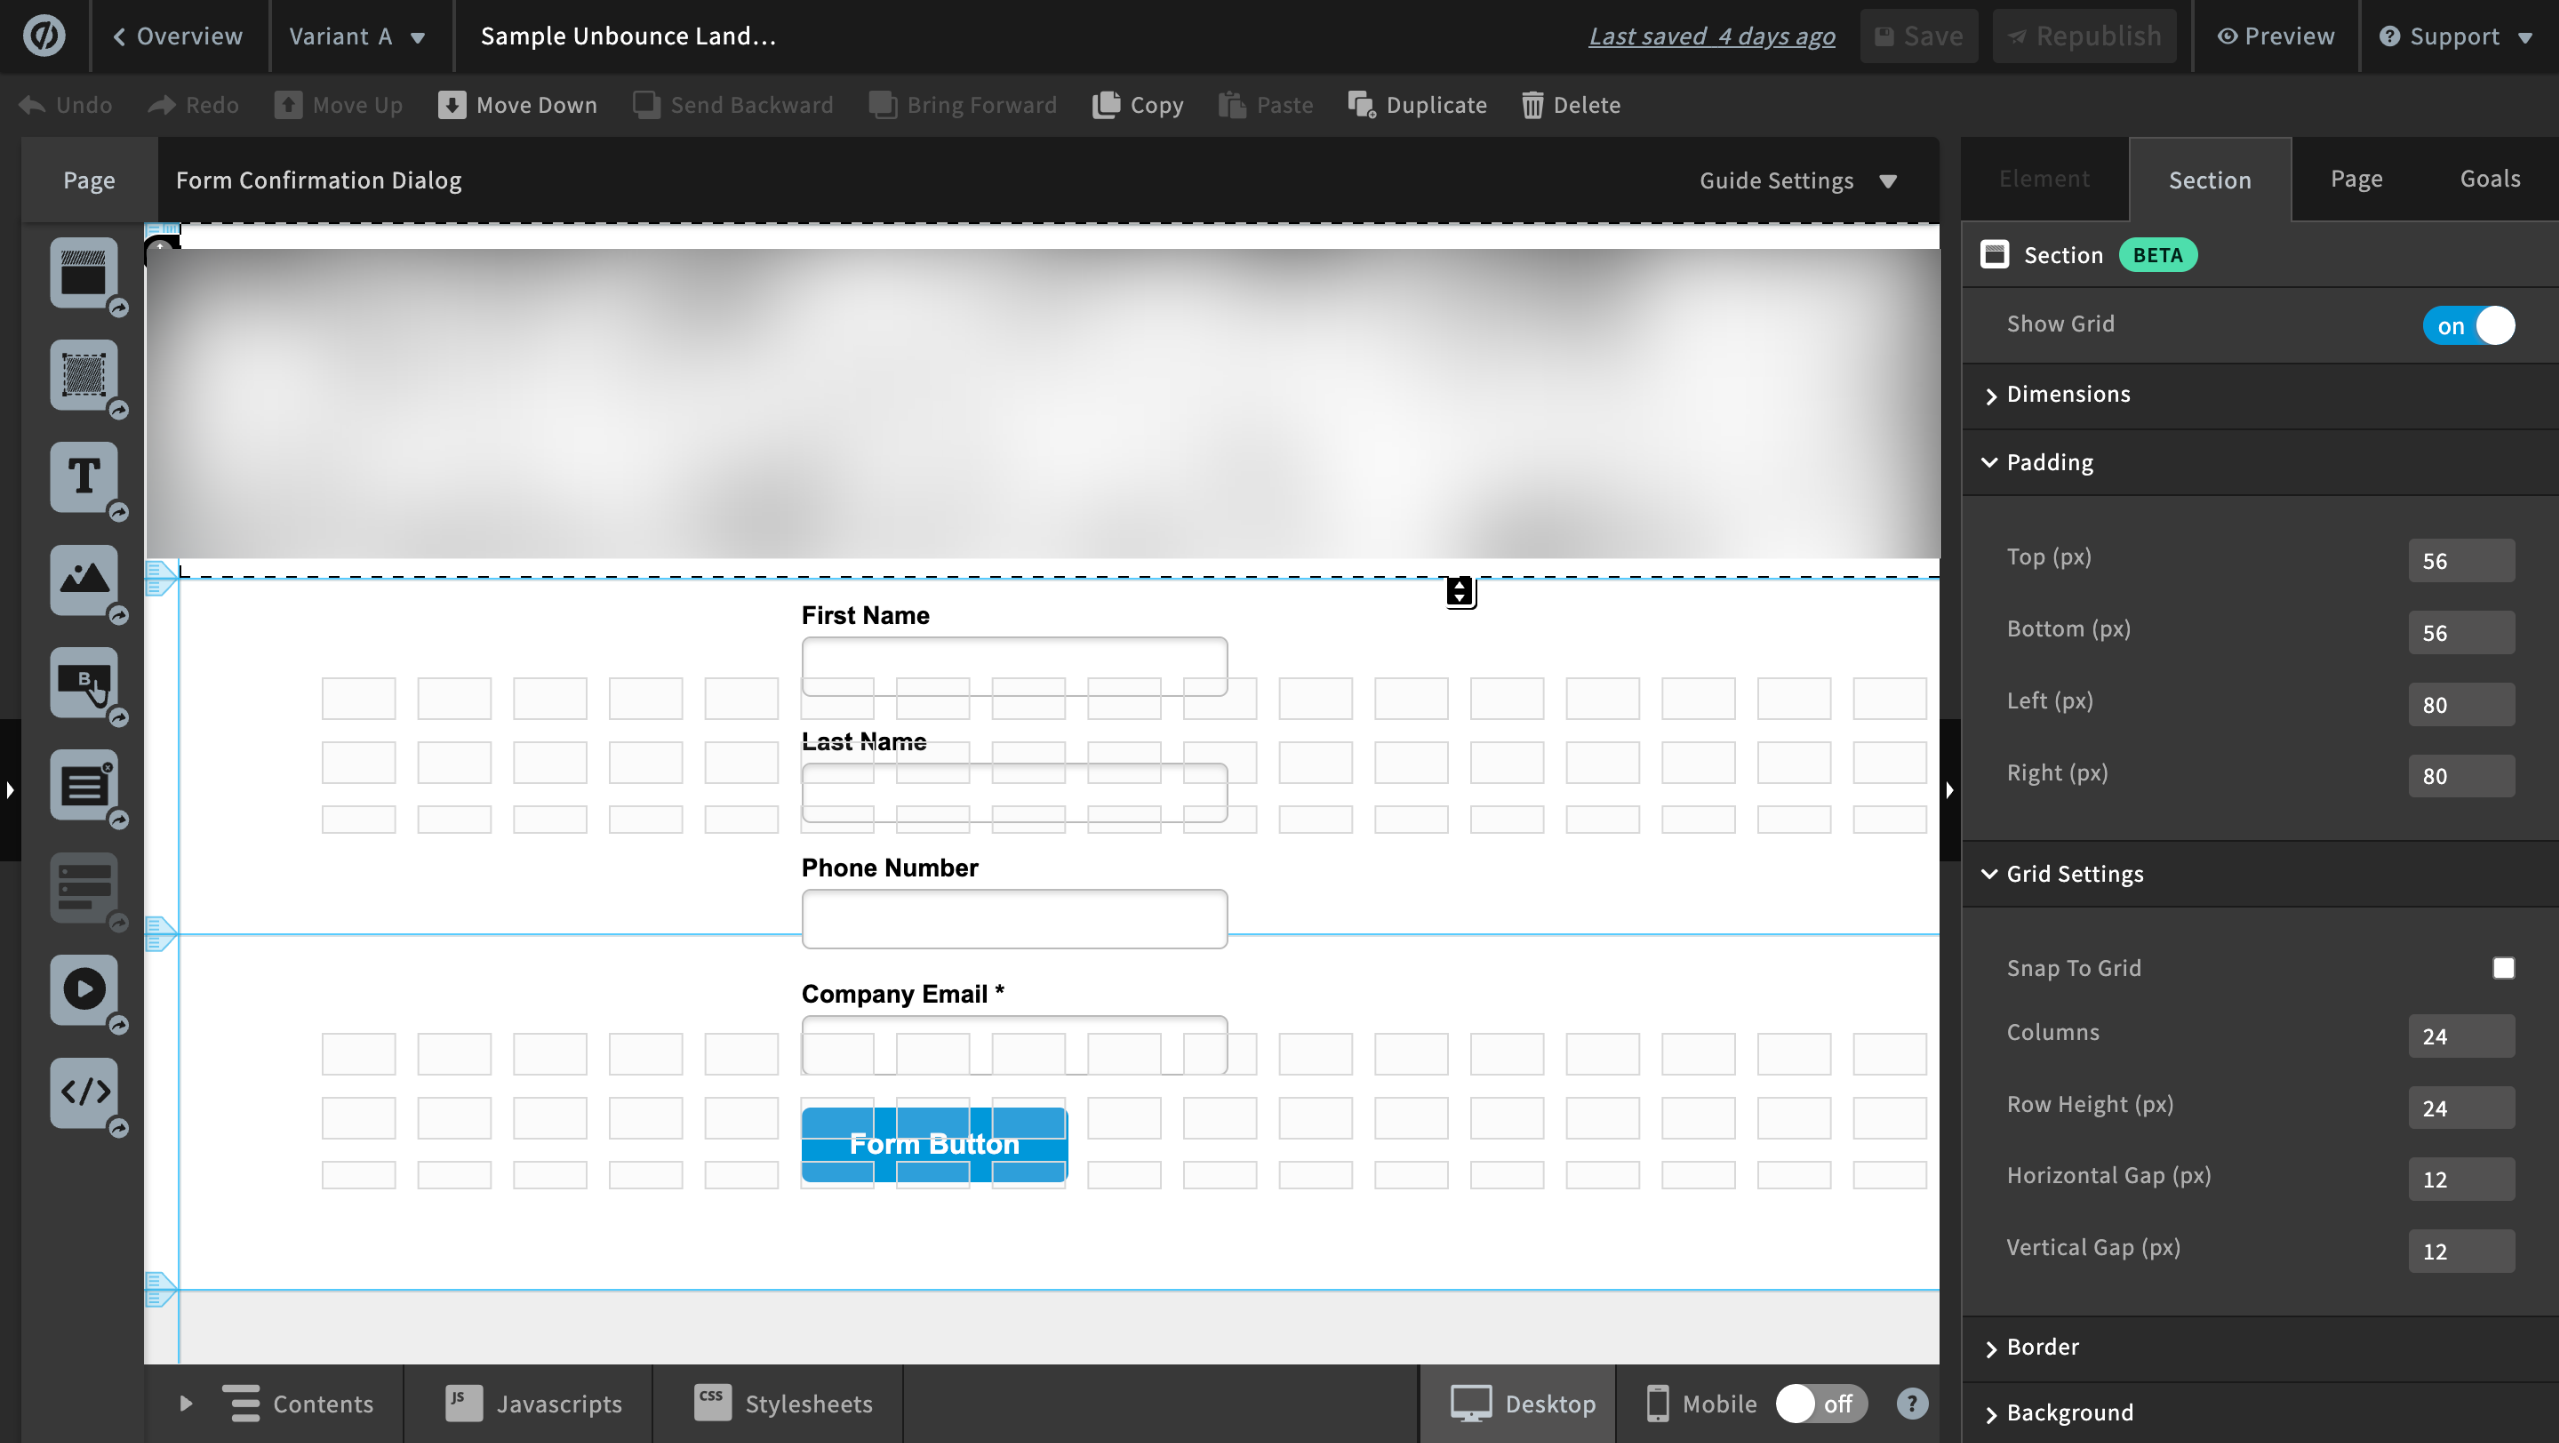Collapse the Padding section
Image resolution: width=2559 pixels, height=1443 pixels.
click(2260, 462)
